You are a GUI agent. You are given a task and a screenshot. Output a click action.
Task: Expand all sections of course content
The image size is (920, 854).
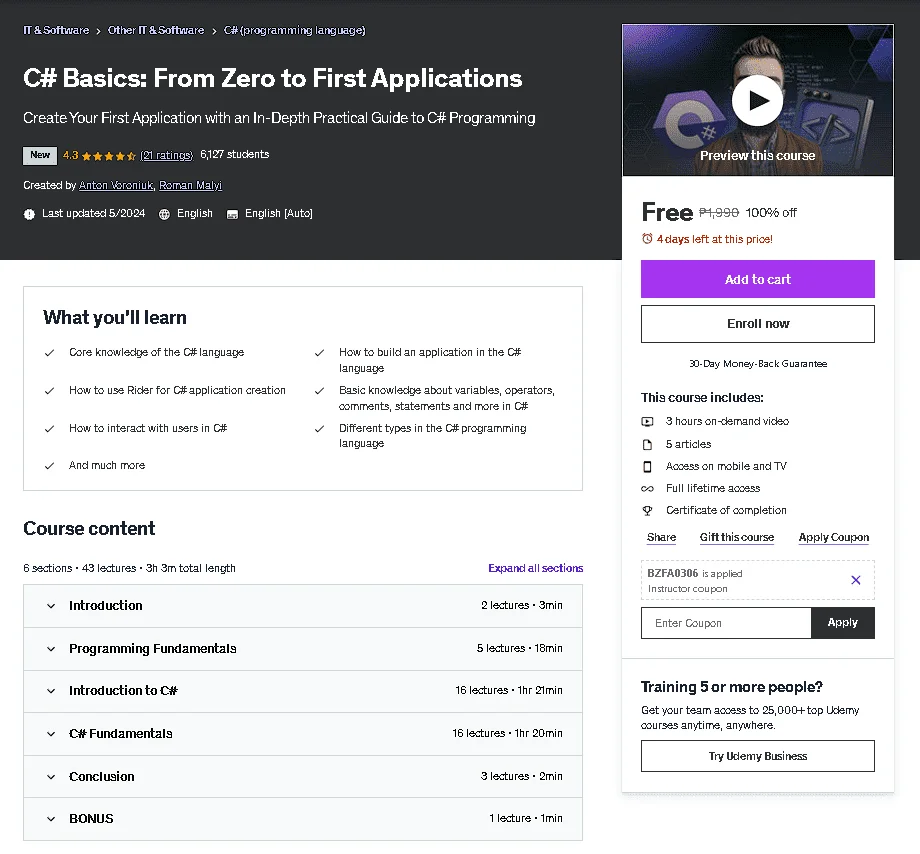pos(536,568)
